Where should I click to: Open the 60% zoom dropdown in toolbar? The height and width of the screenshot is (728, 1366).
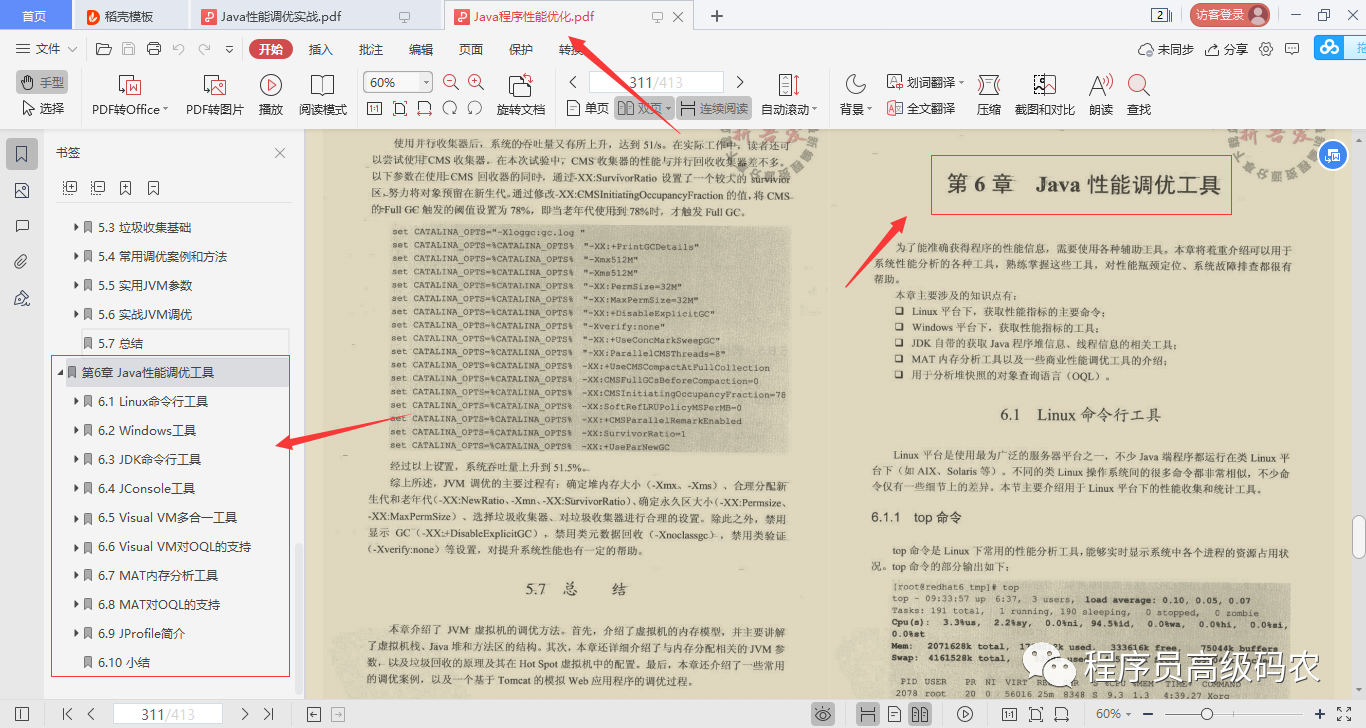click(427, 83)
